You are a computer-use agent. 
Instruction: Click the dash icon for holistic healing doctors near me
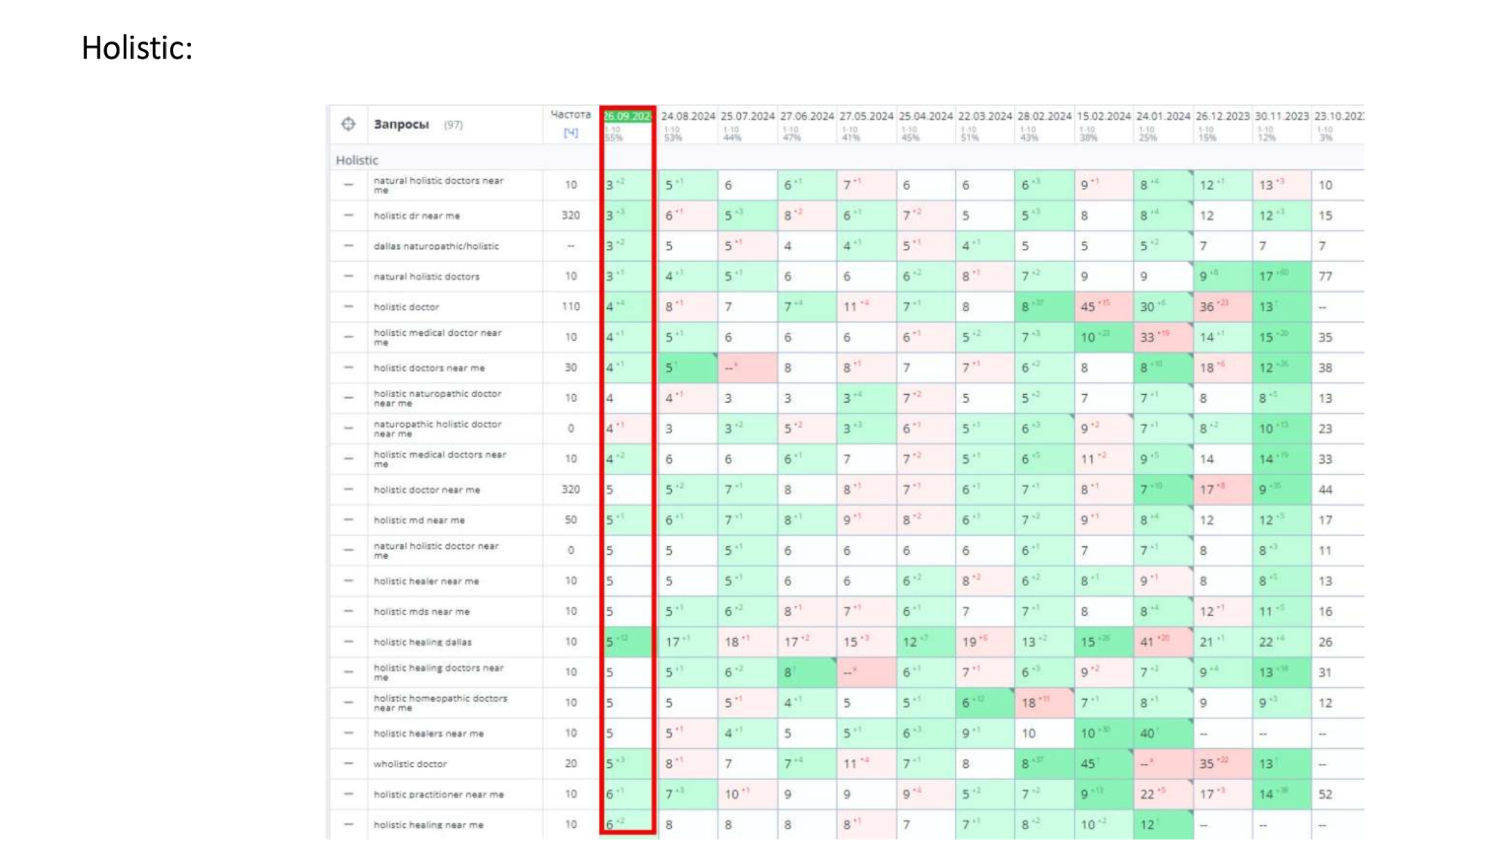(x=348, y=672)
